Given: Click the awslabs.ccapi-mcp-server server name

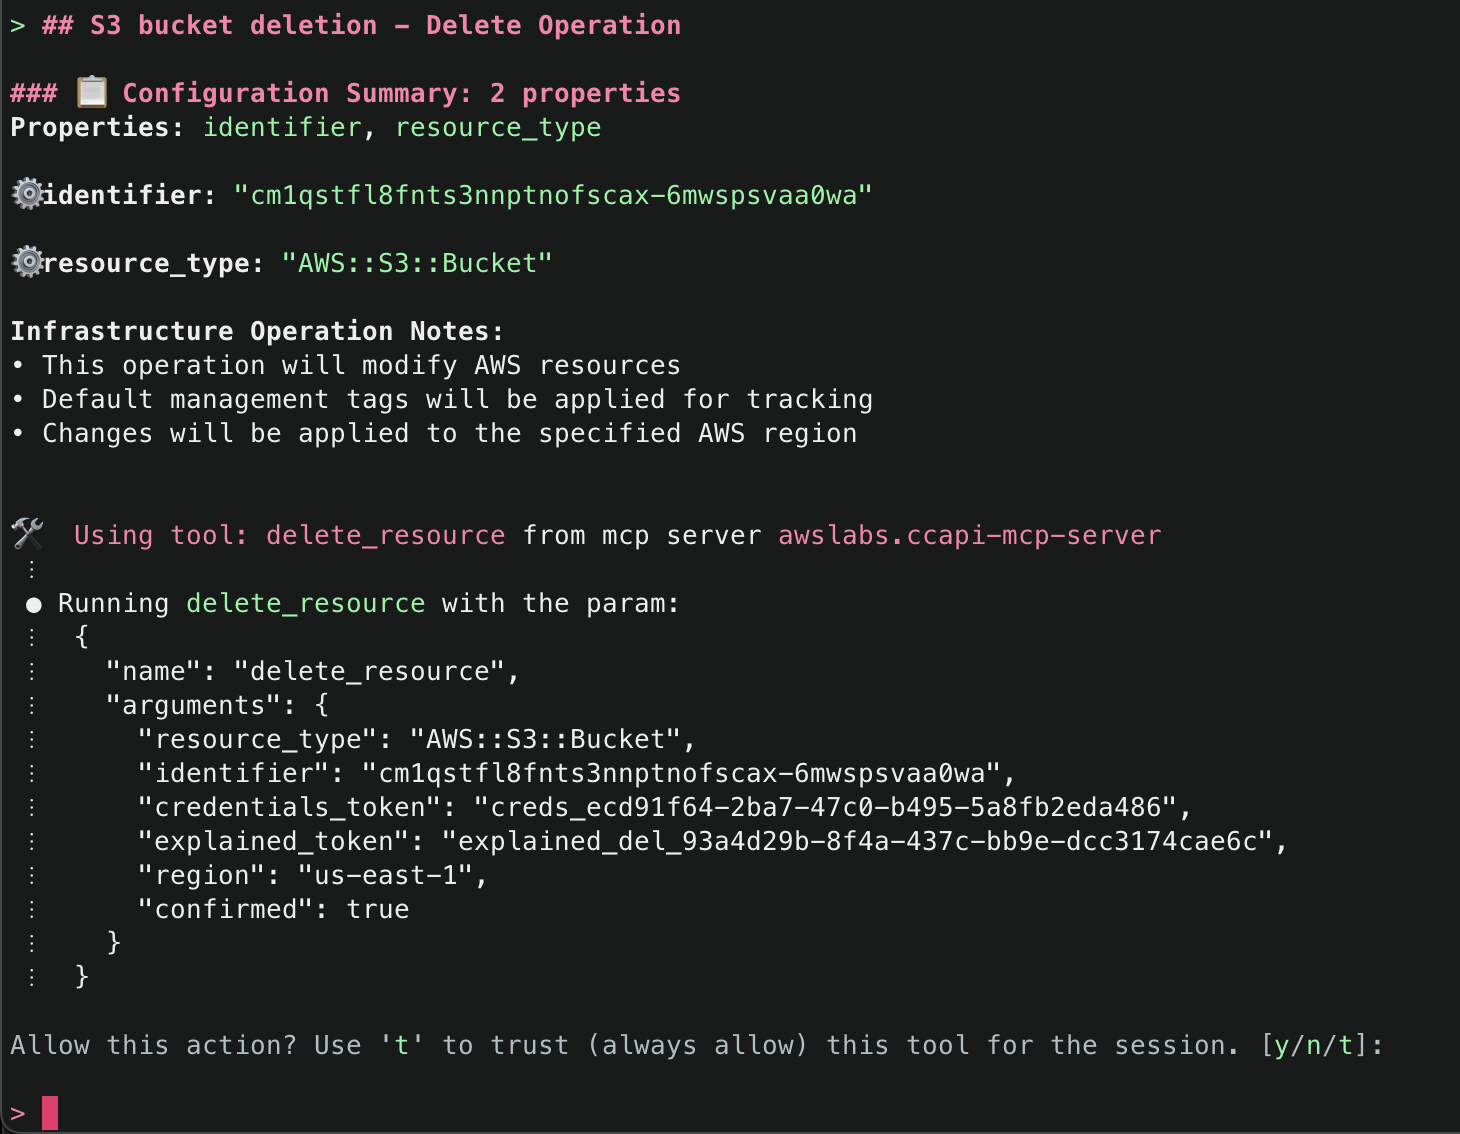Looking at the screenshot, I should pos(969,536).
